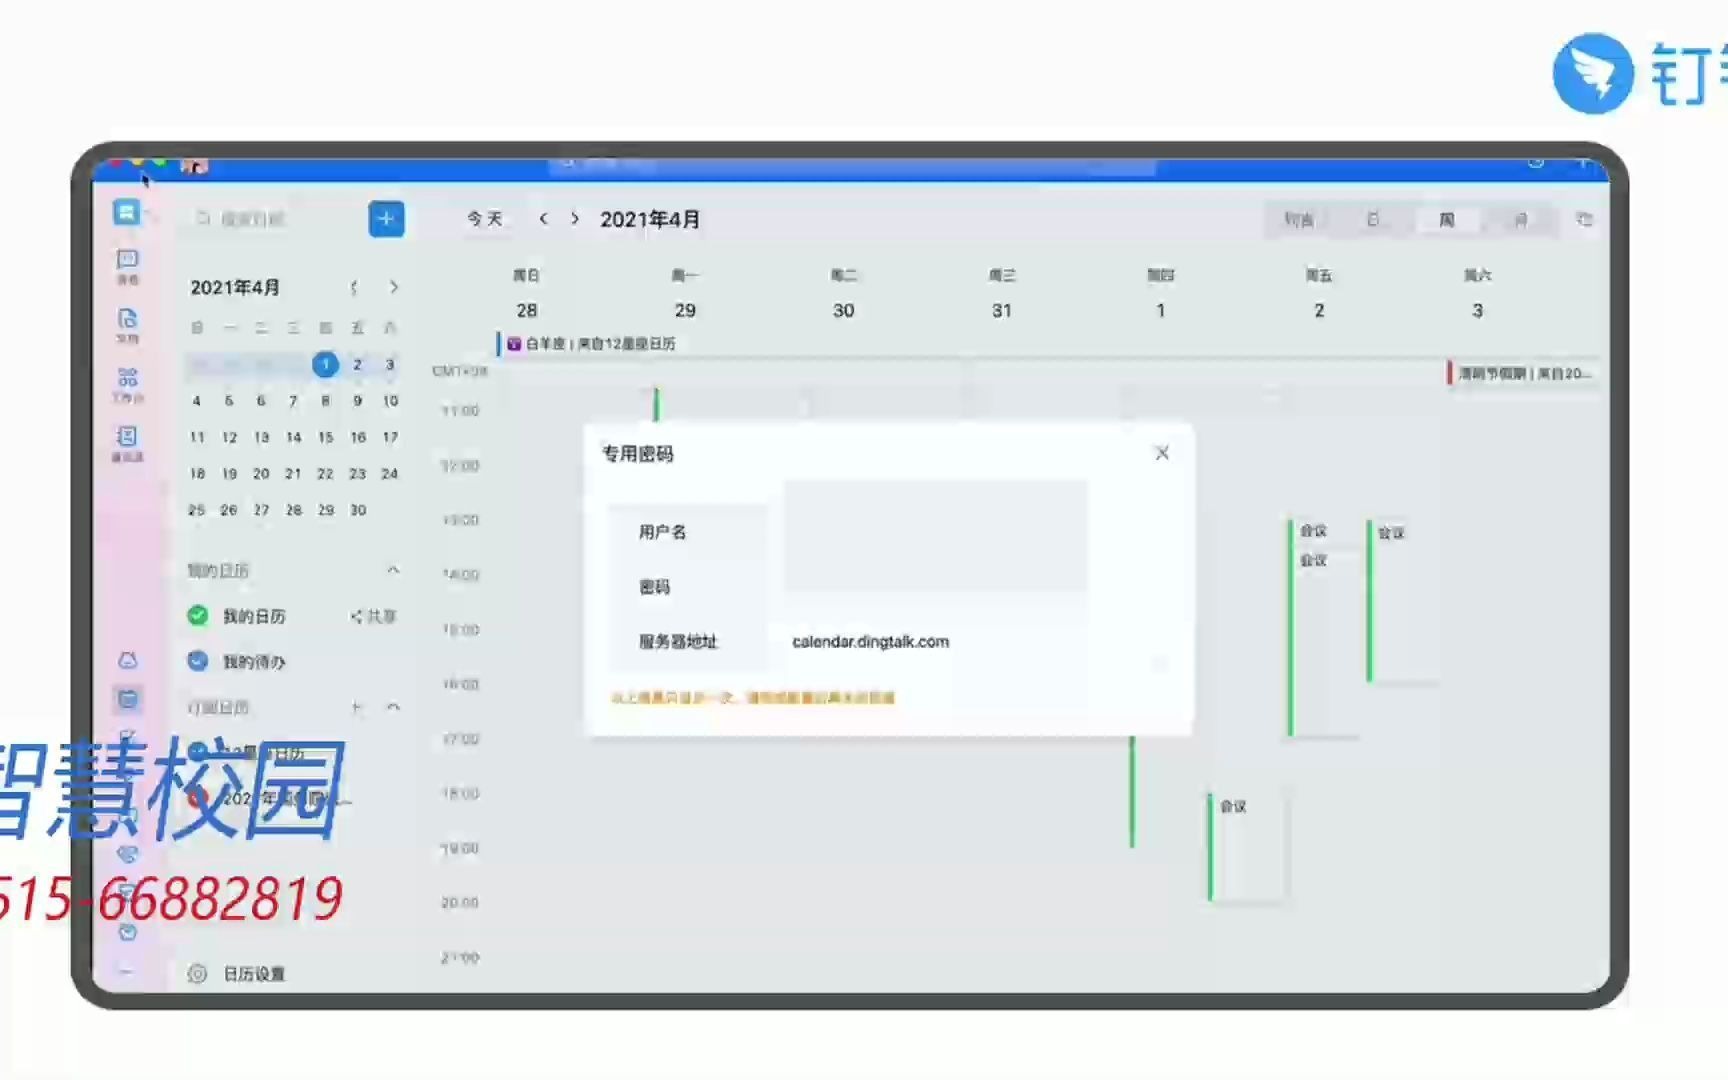Image resolution: width=1728 pixels, height=1080 pixels.
Task: Click the 我的待办 calendar label
Action: click(254, 662)
